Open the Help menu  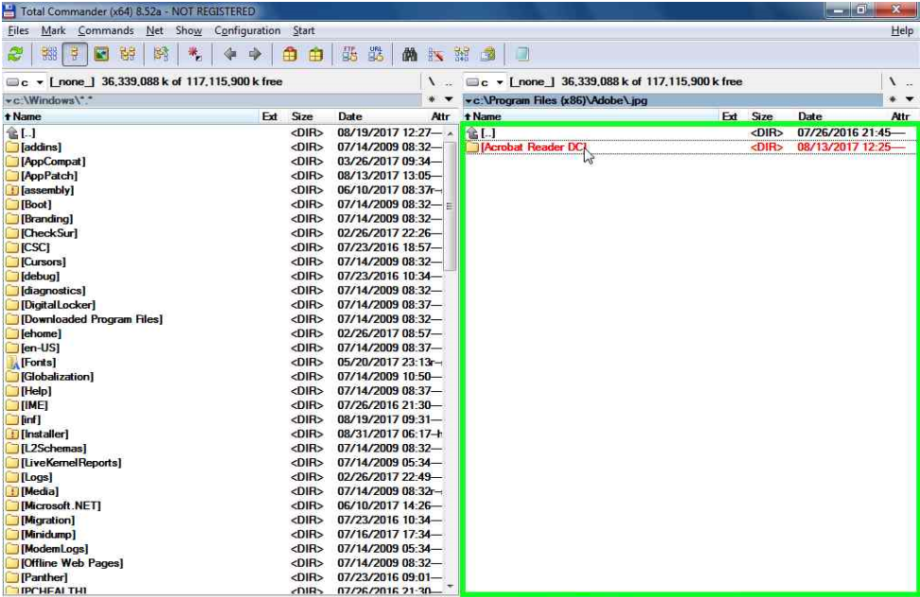[x=901, y=31]
